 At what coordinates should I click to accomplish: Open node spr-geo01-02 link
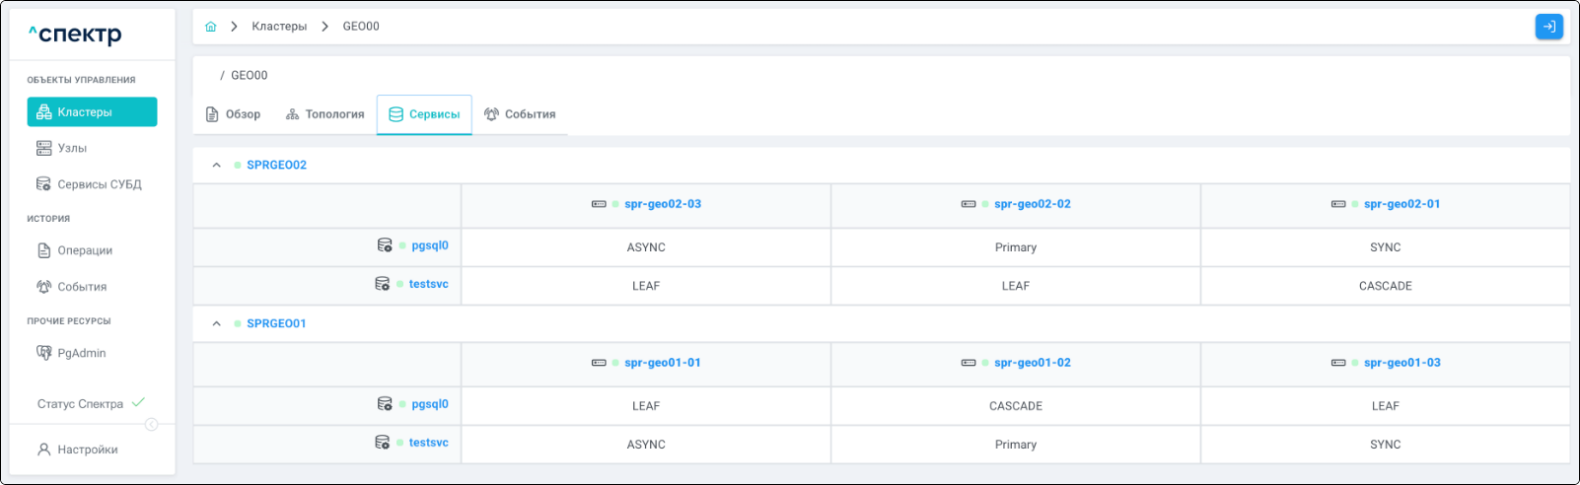[x=1032, y=363]
